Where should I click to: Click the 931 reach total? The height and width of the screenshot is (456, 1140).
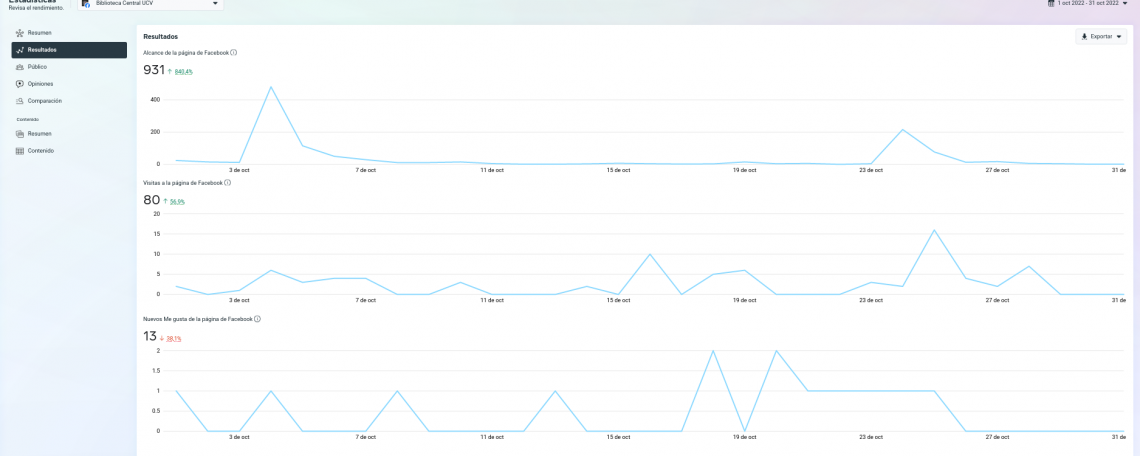pos(154,70)
